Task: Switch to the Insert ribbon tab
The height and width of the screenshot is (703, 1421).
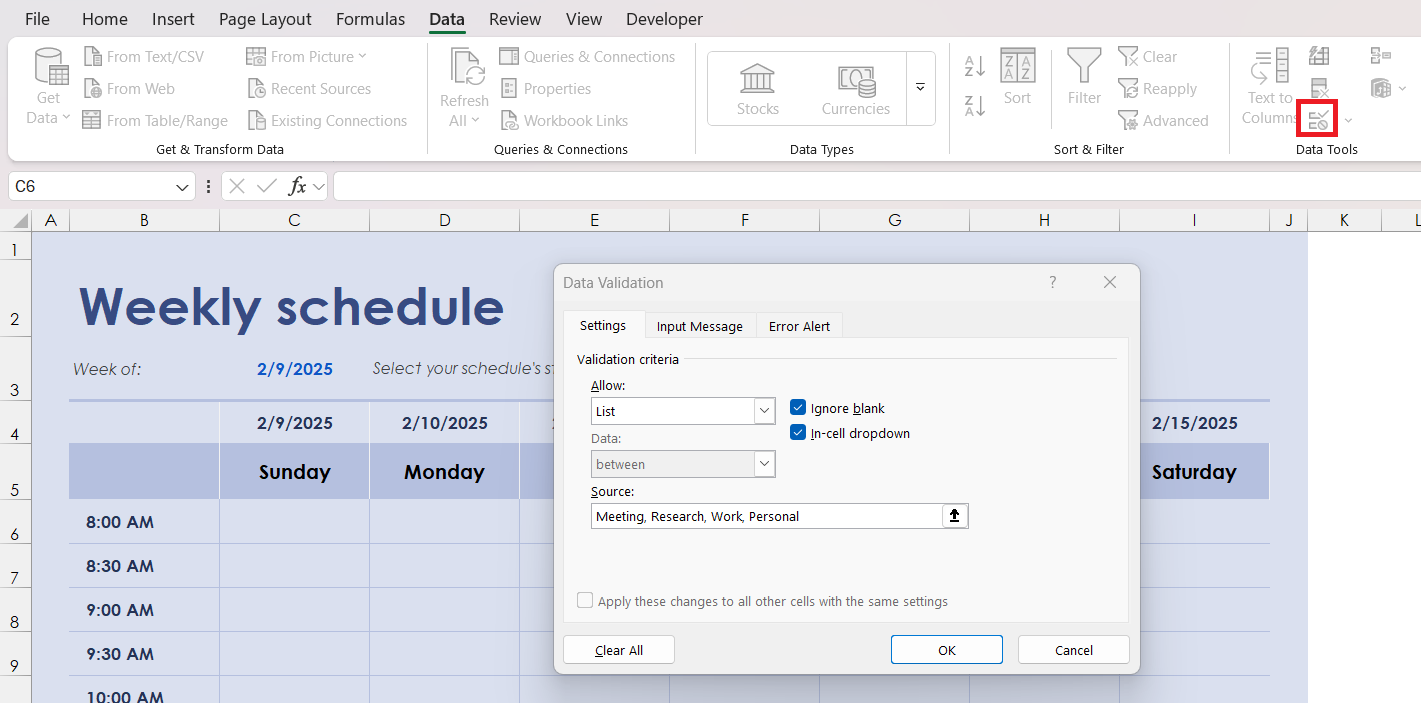Action: [x=173, y=19]
